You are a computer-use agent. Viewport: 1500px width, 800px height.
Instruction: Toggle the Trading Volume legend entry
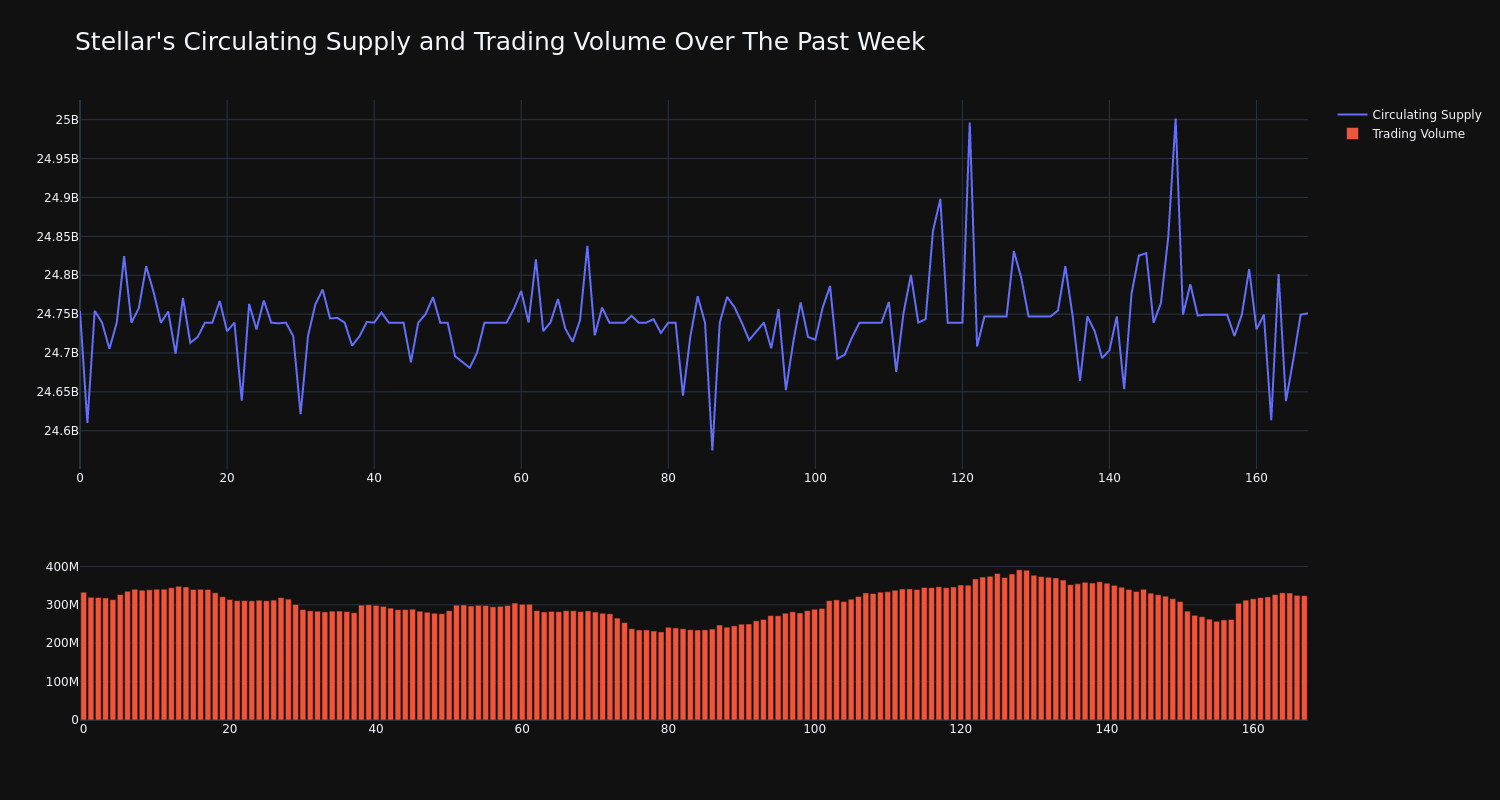(1405, 134)
